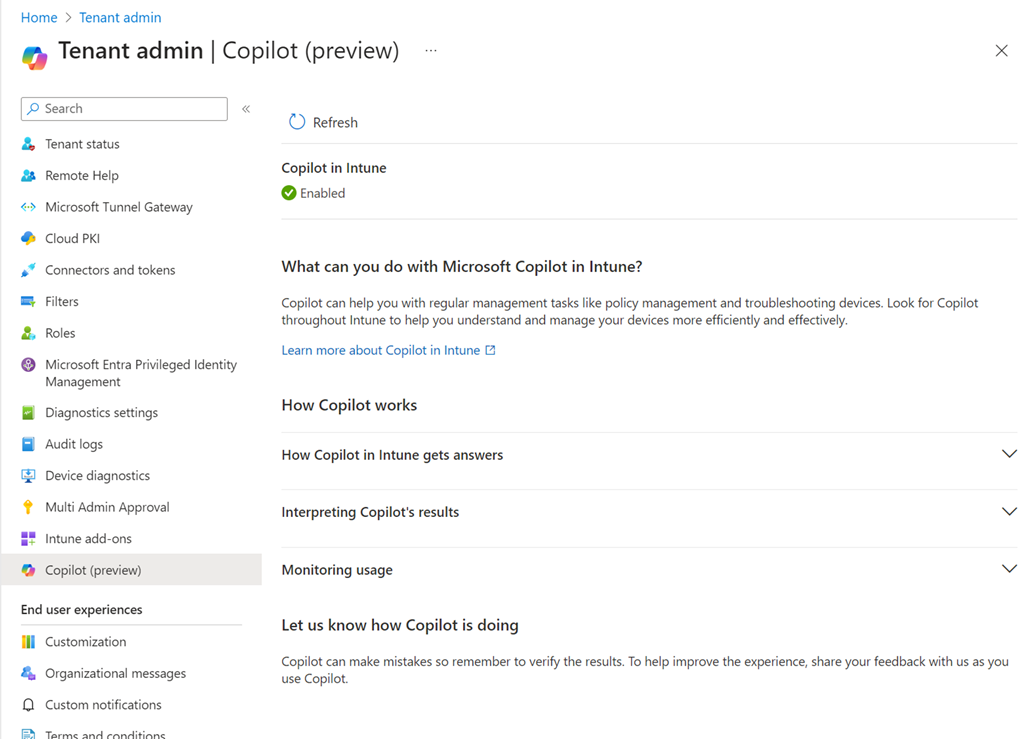Image resolution: width=1024 pixels, height=739 pixels.
Task: Select the Multi Admin Approval key icon
Action: tap(28, 507)
